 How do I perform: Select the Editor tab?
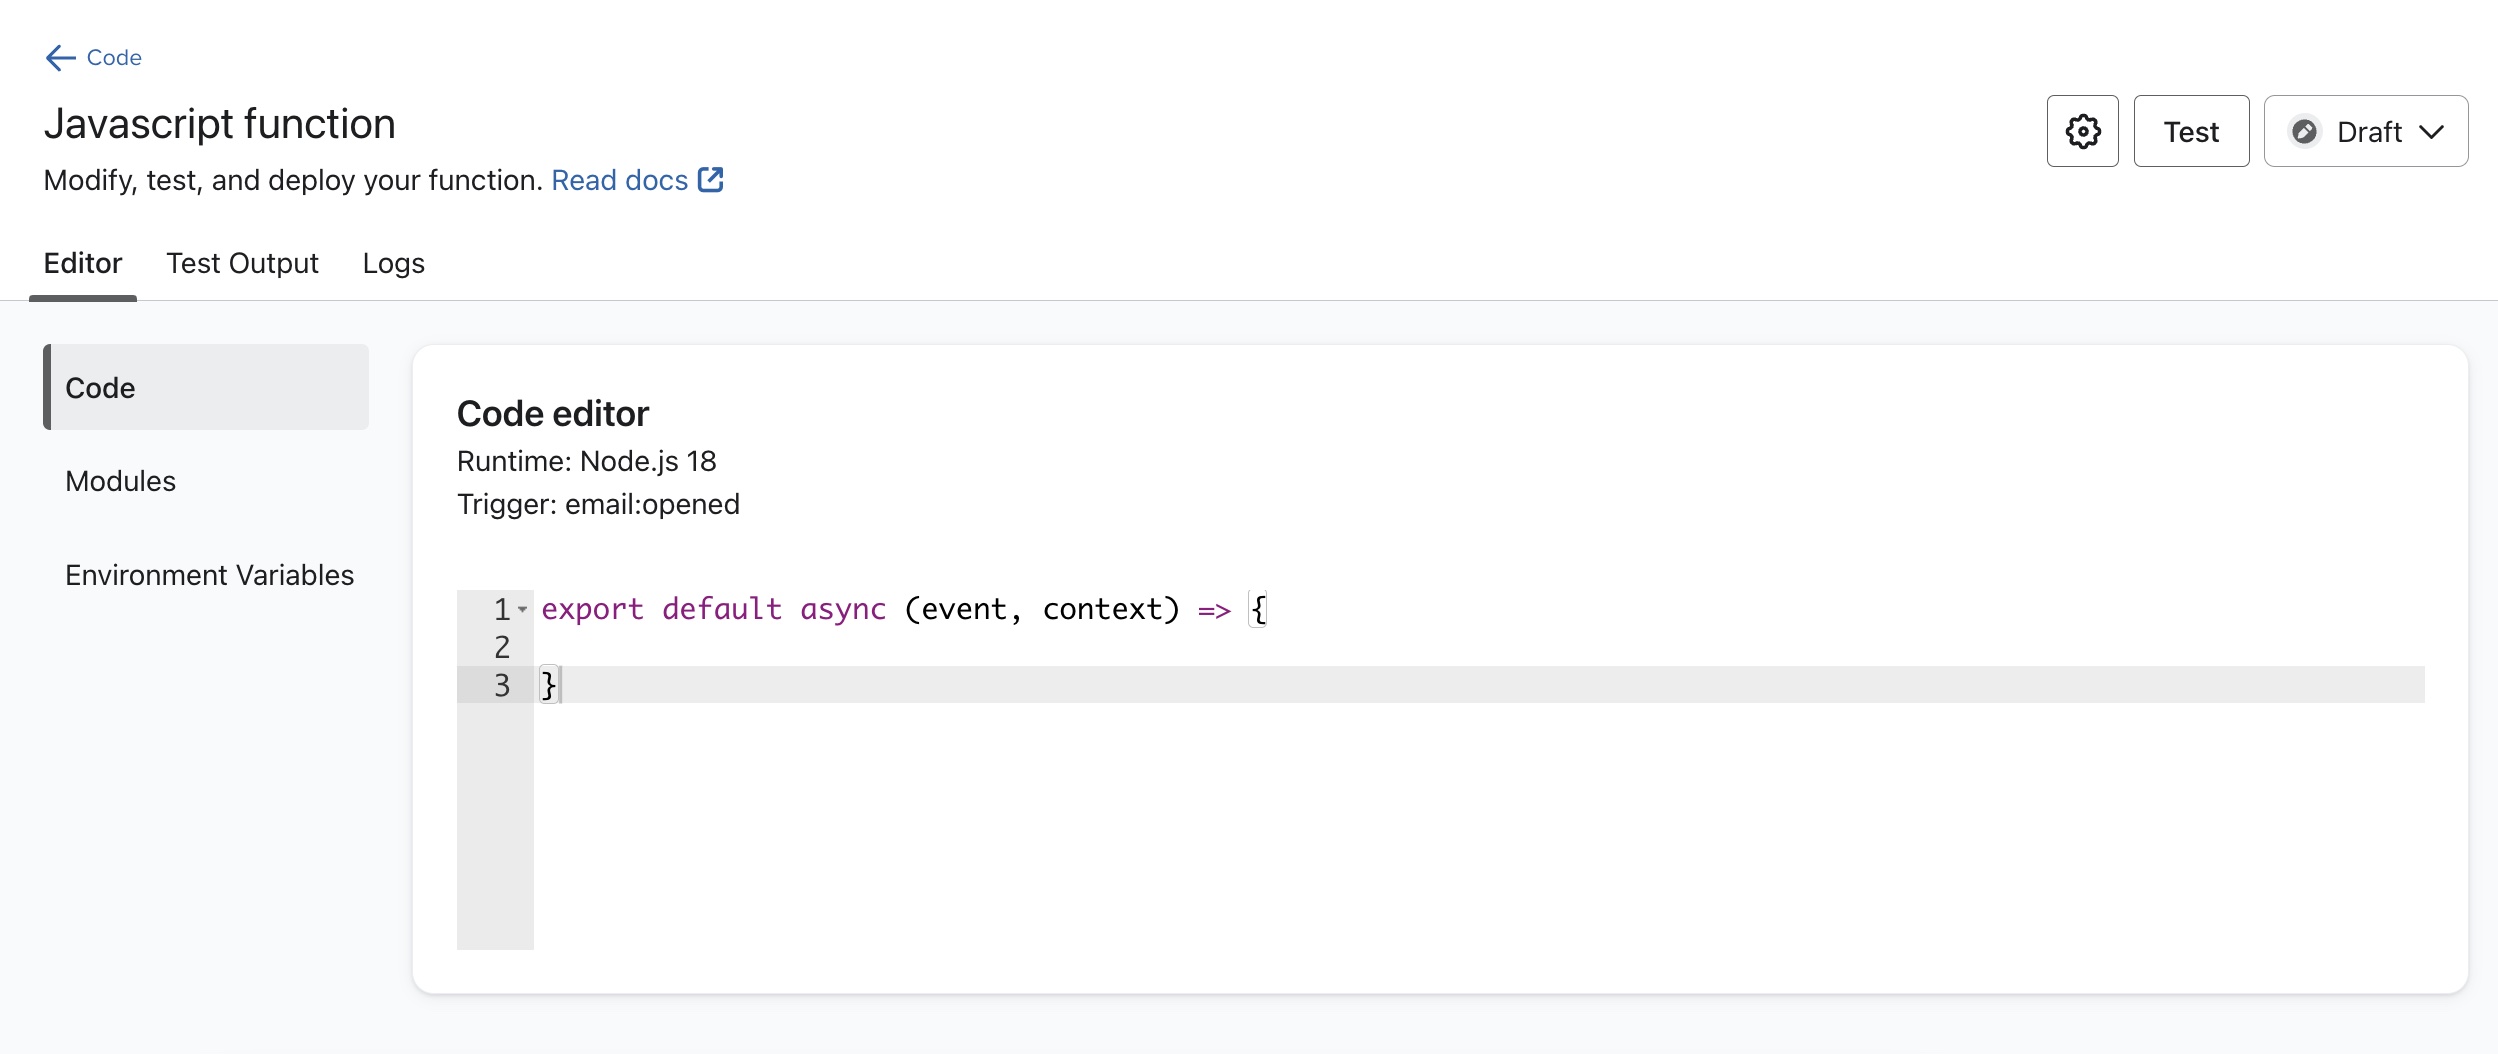tap(83, 263)
